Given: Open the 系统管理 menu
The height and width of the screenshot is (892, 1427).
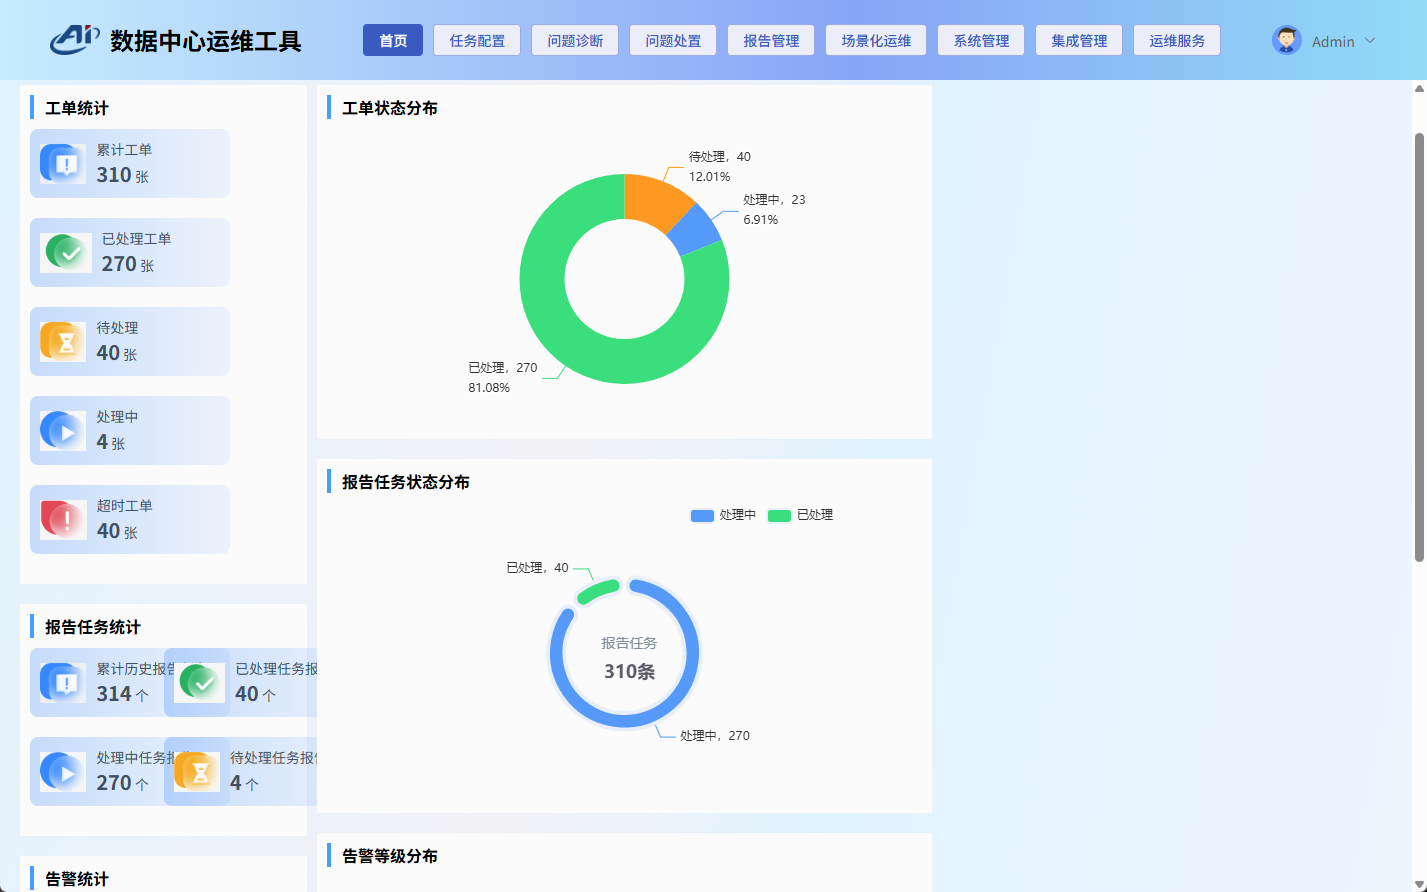Looking at the screenshot, I should [981, 40].
